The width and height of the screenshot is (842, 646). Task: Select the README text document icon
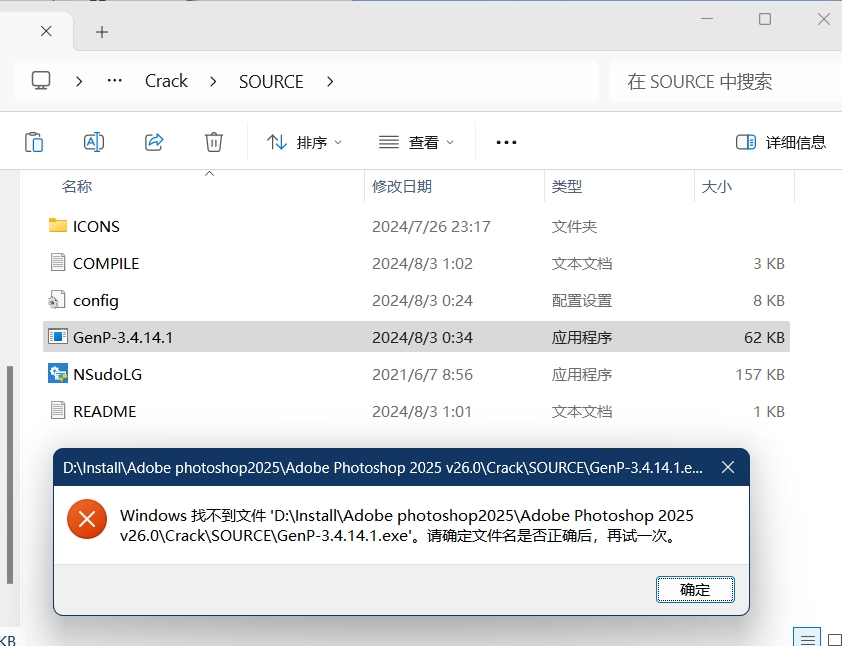57,411
